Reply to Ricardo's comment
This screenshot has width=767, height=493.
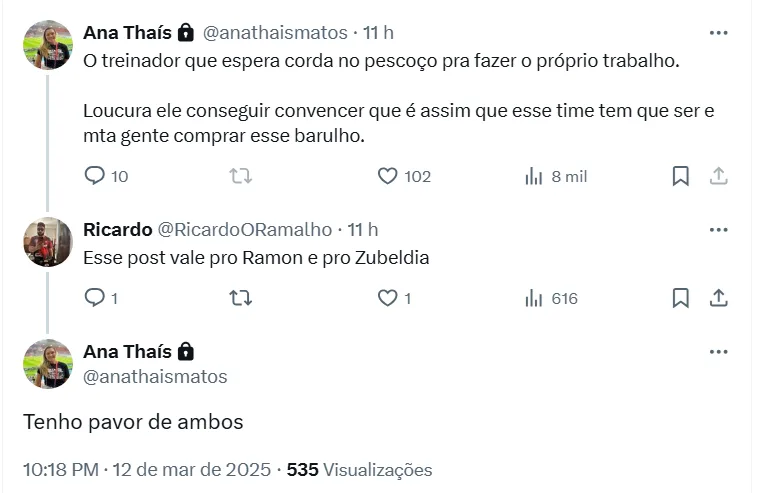[95, 298]
